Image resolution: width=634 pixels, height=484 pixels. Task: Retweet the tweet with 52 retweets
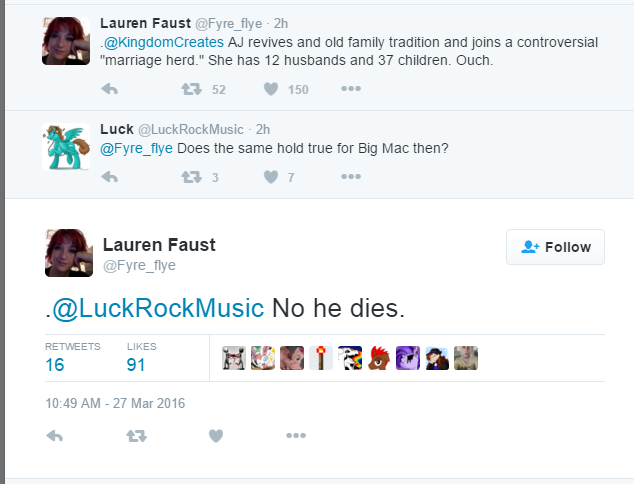point(190,89)
